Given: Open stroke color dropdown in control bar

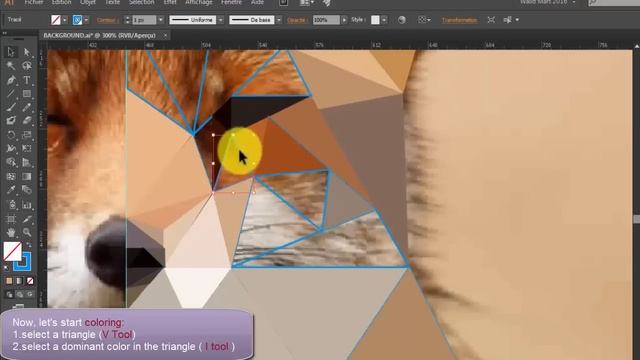Looking at the screenshot, I should (x=86, y=20).
